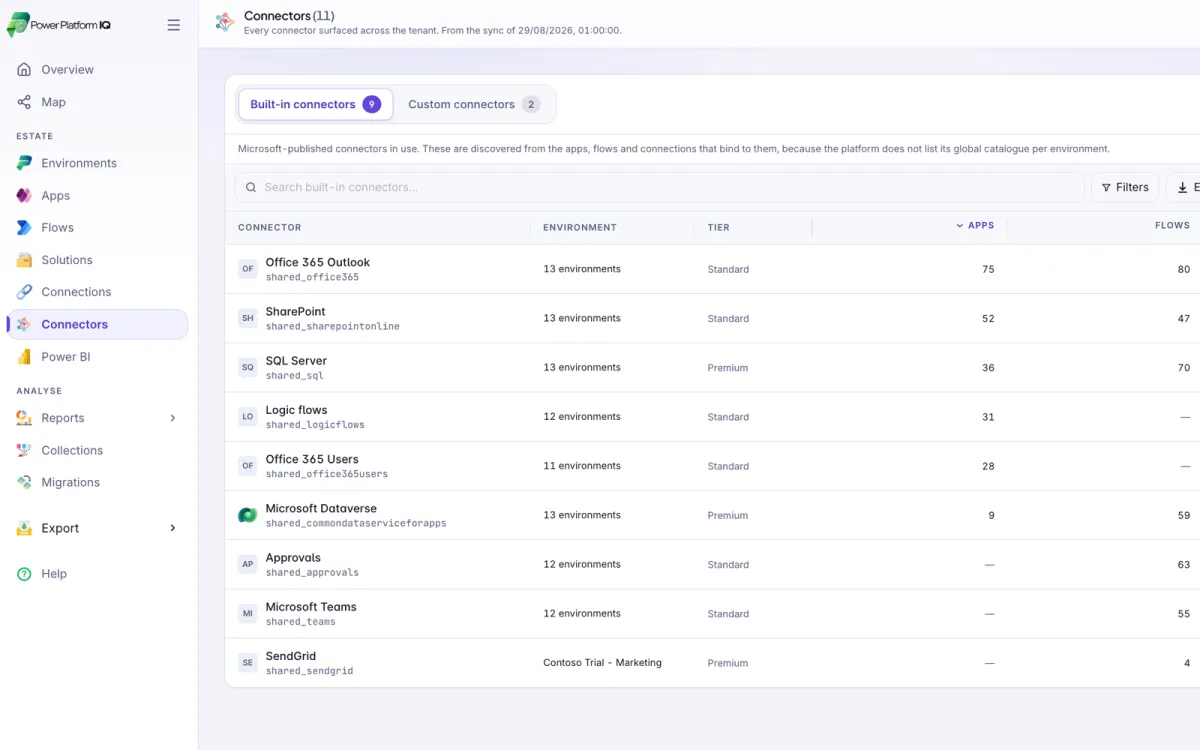Click the Built-in connectors count badge 9
This screenshot has height=750, width=1200.
372,104
